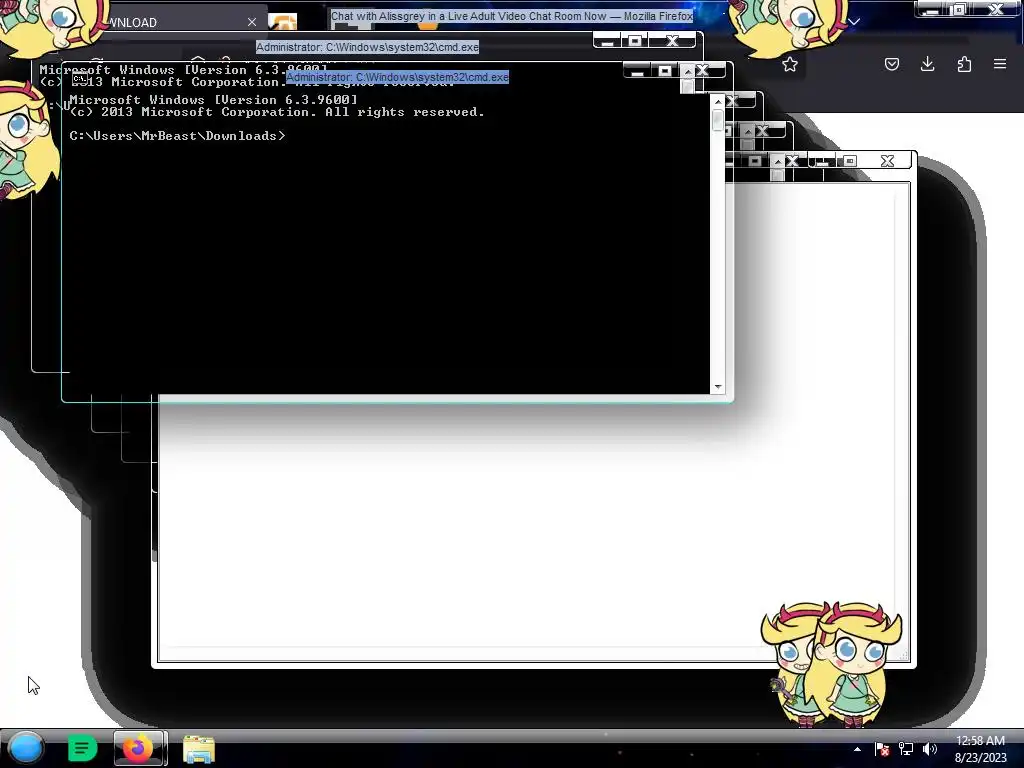Open the network tray icon
This screenshot has width=1024, height=768.
pyautogui.click(x=906, y=749)
